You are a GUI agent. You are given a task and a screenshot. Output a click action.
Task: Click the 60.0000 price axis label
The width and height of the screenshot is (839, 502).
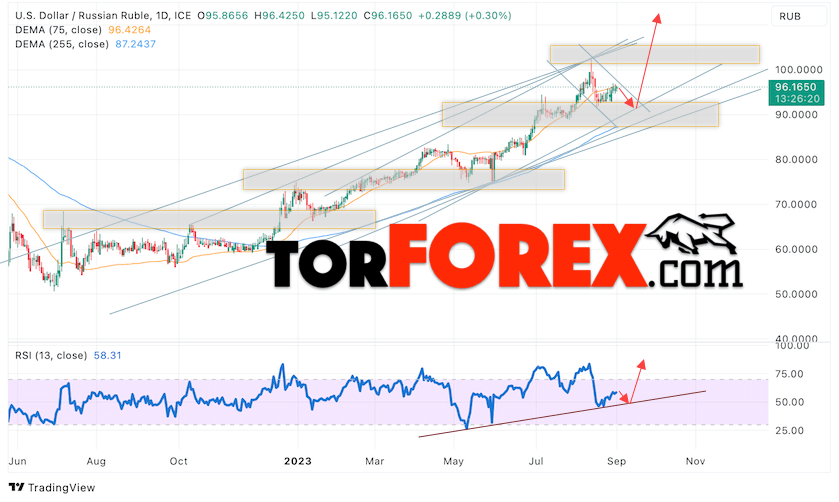[x=796, y=249]
